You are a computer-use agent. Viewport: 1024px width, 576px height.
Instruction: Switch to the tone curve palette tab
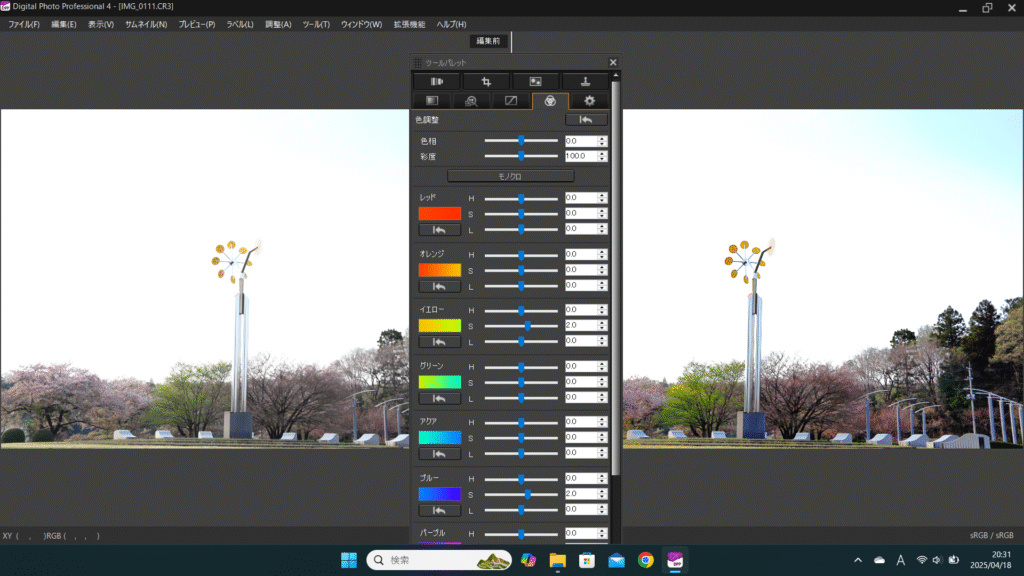pyautogui.click(x=510, y=101)
